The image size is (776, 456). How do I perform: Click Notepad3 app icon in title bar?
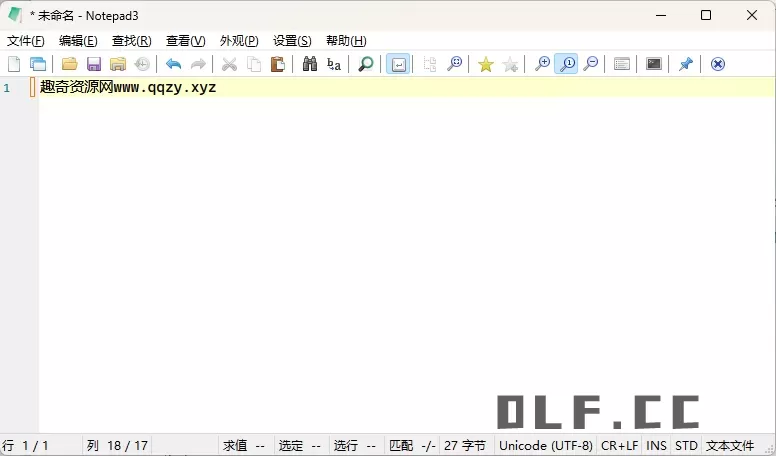(14, 15)
